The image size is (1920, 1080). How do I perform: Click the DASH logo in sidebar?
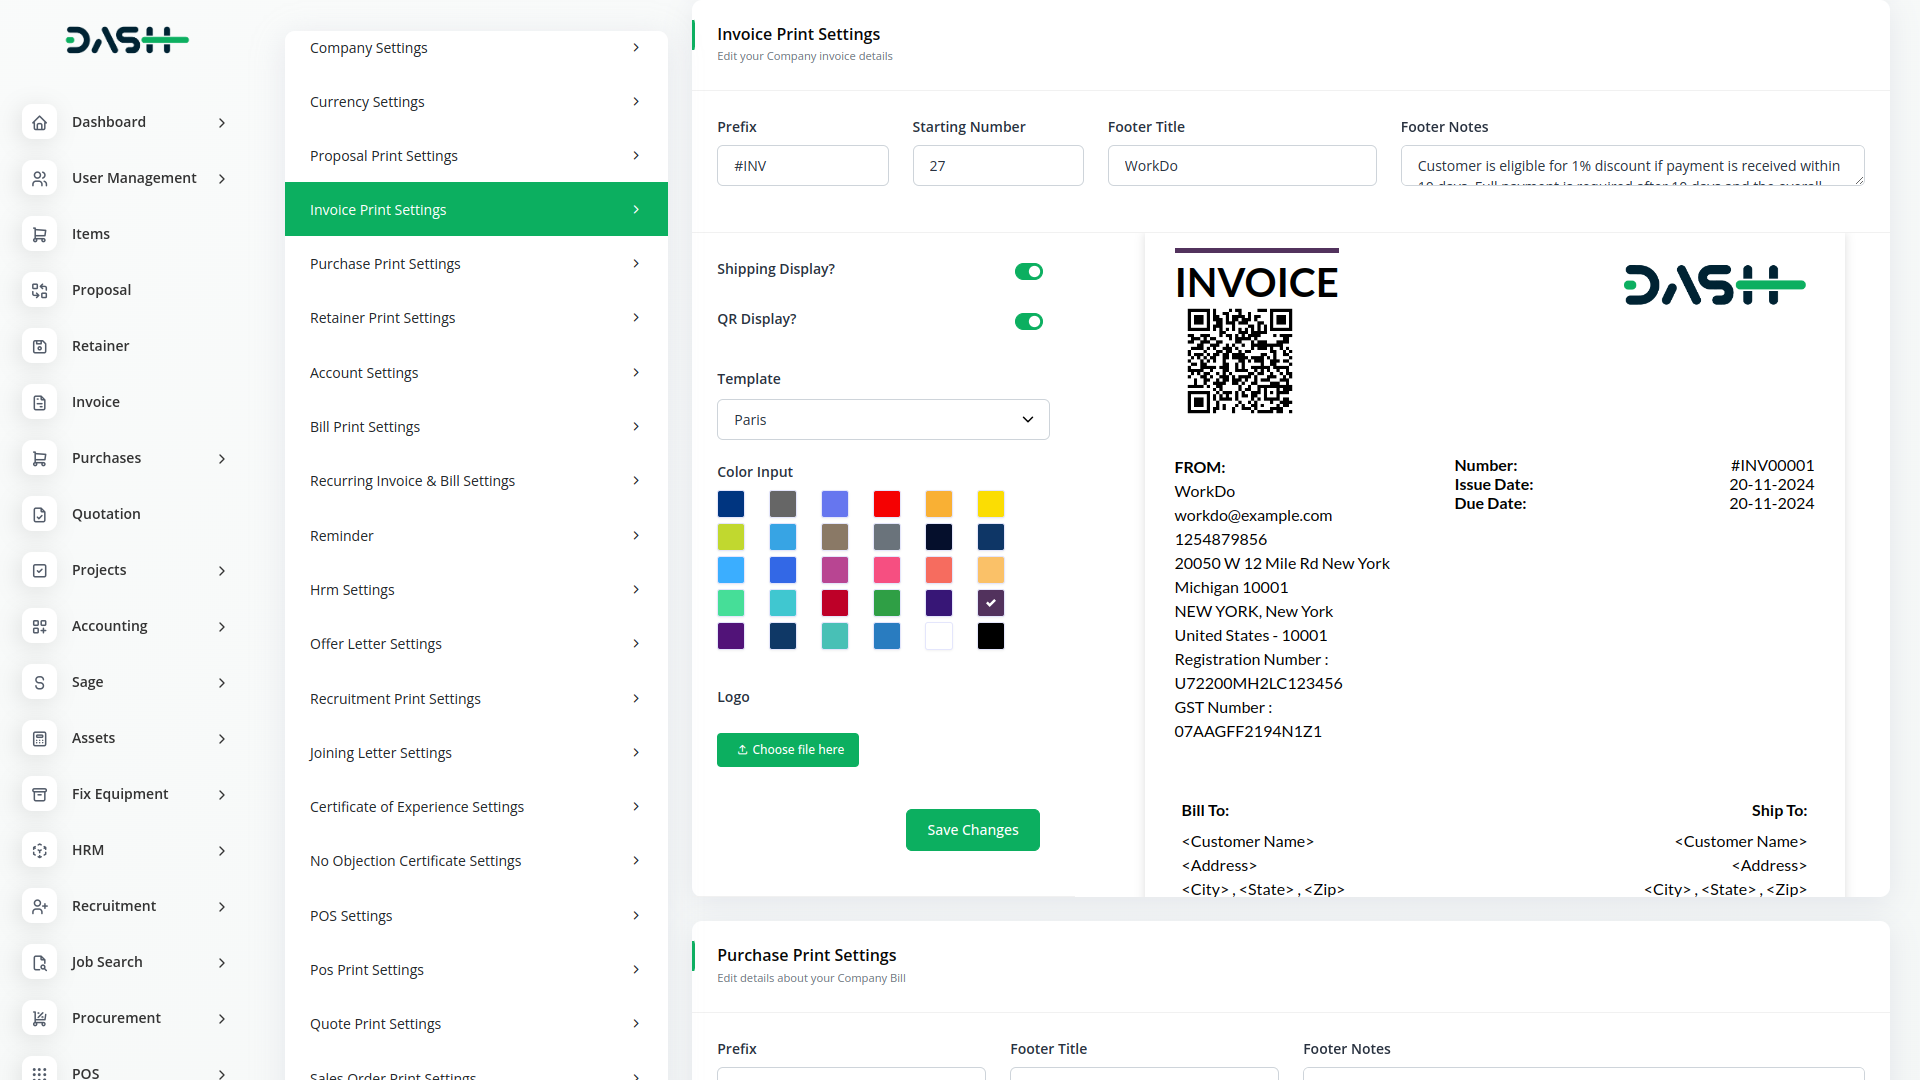click(127, 40)
